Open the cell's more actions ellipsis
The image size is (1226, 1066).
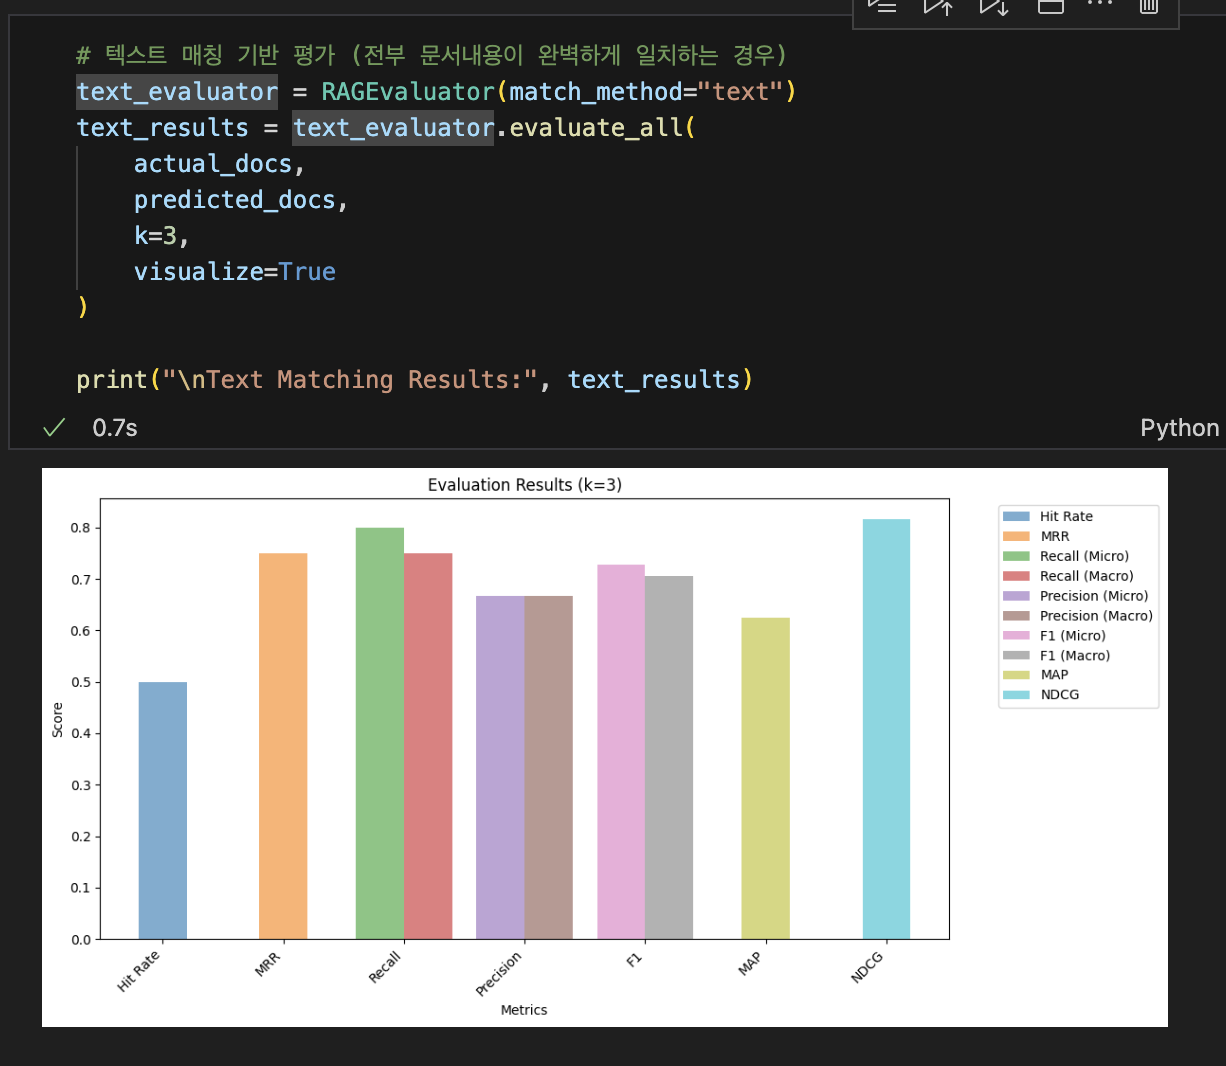(1100, 4)
